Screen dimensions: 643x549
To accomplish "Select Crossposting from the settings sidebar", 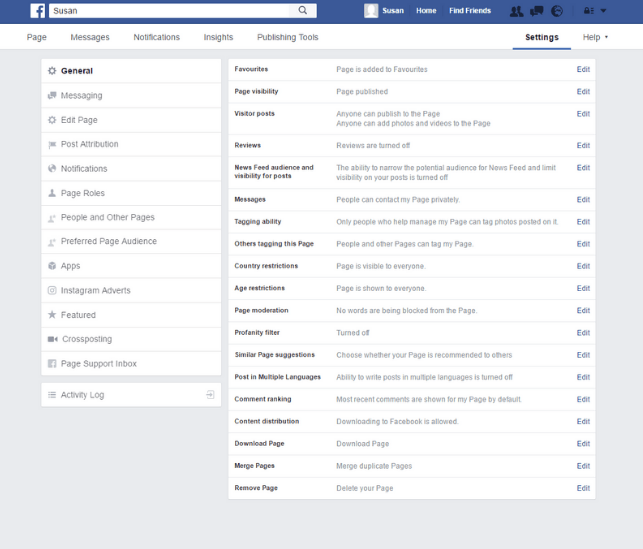I will tap(88, 340).
